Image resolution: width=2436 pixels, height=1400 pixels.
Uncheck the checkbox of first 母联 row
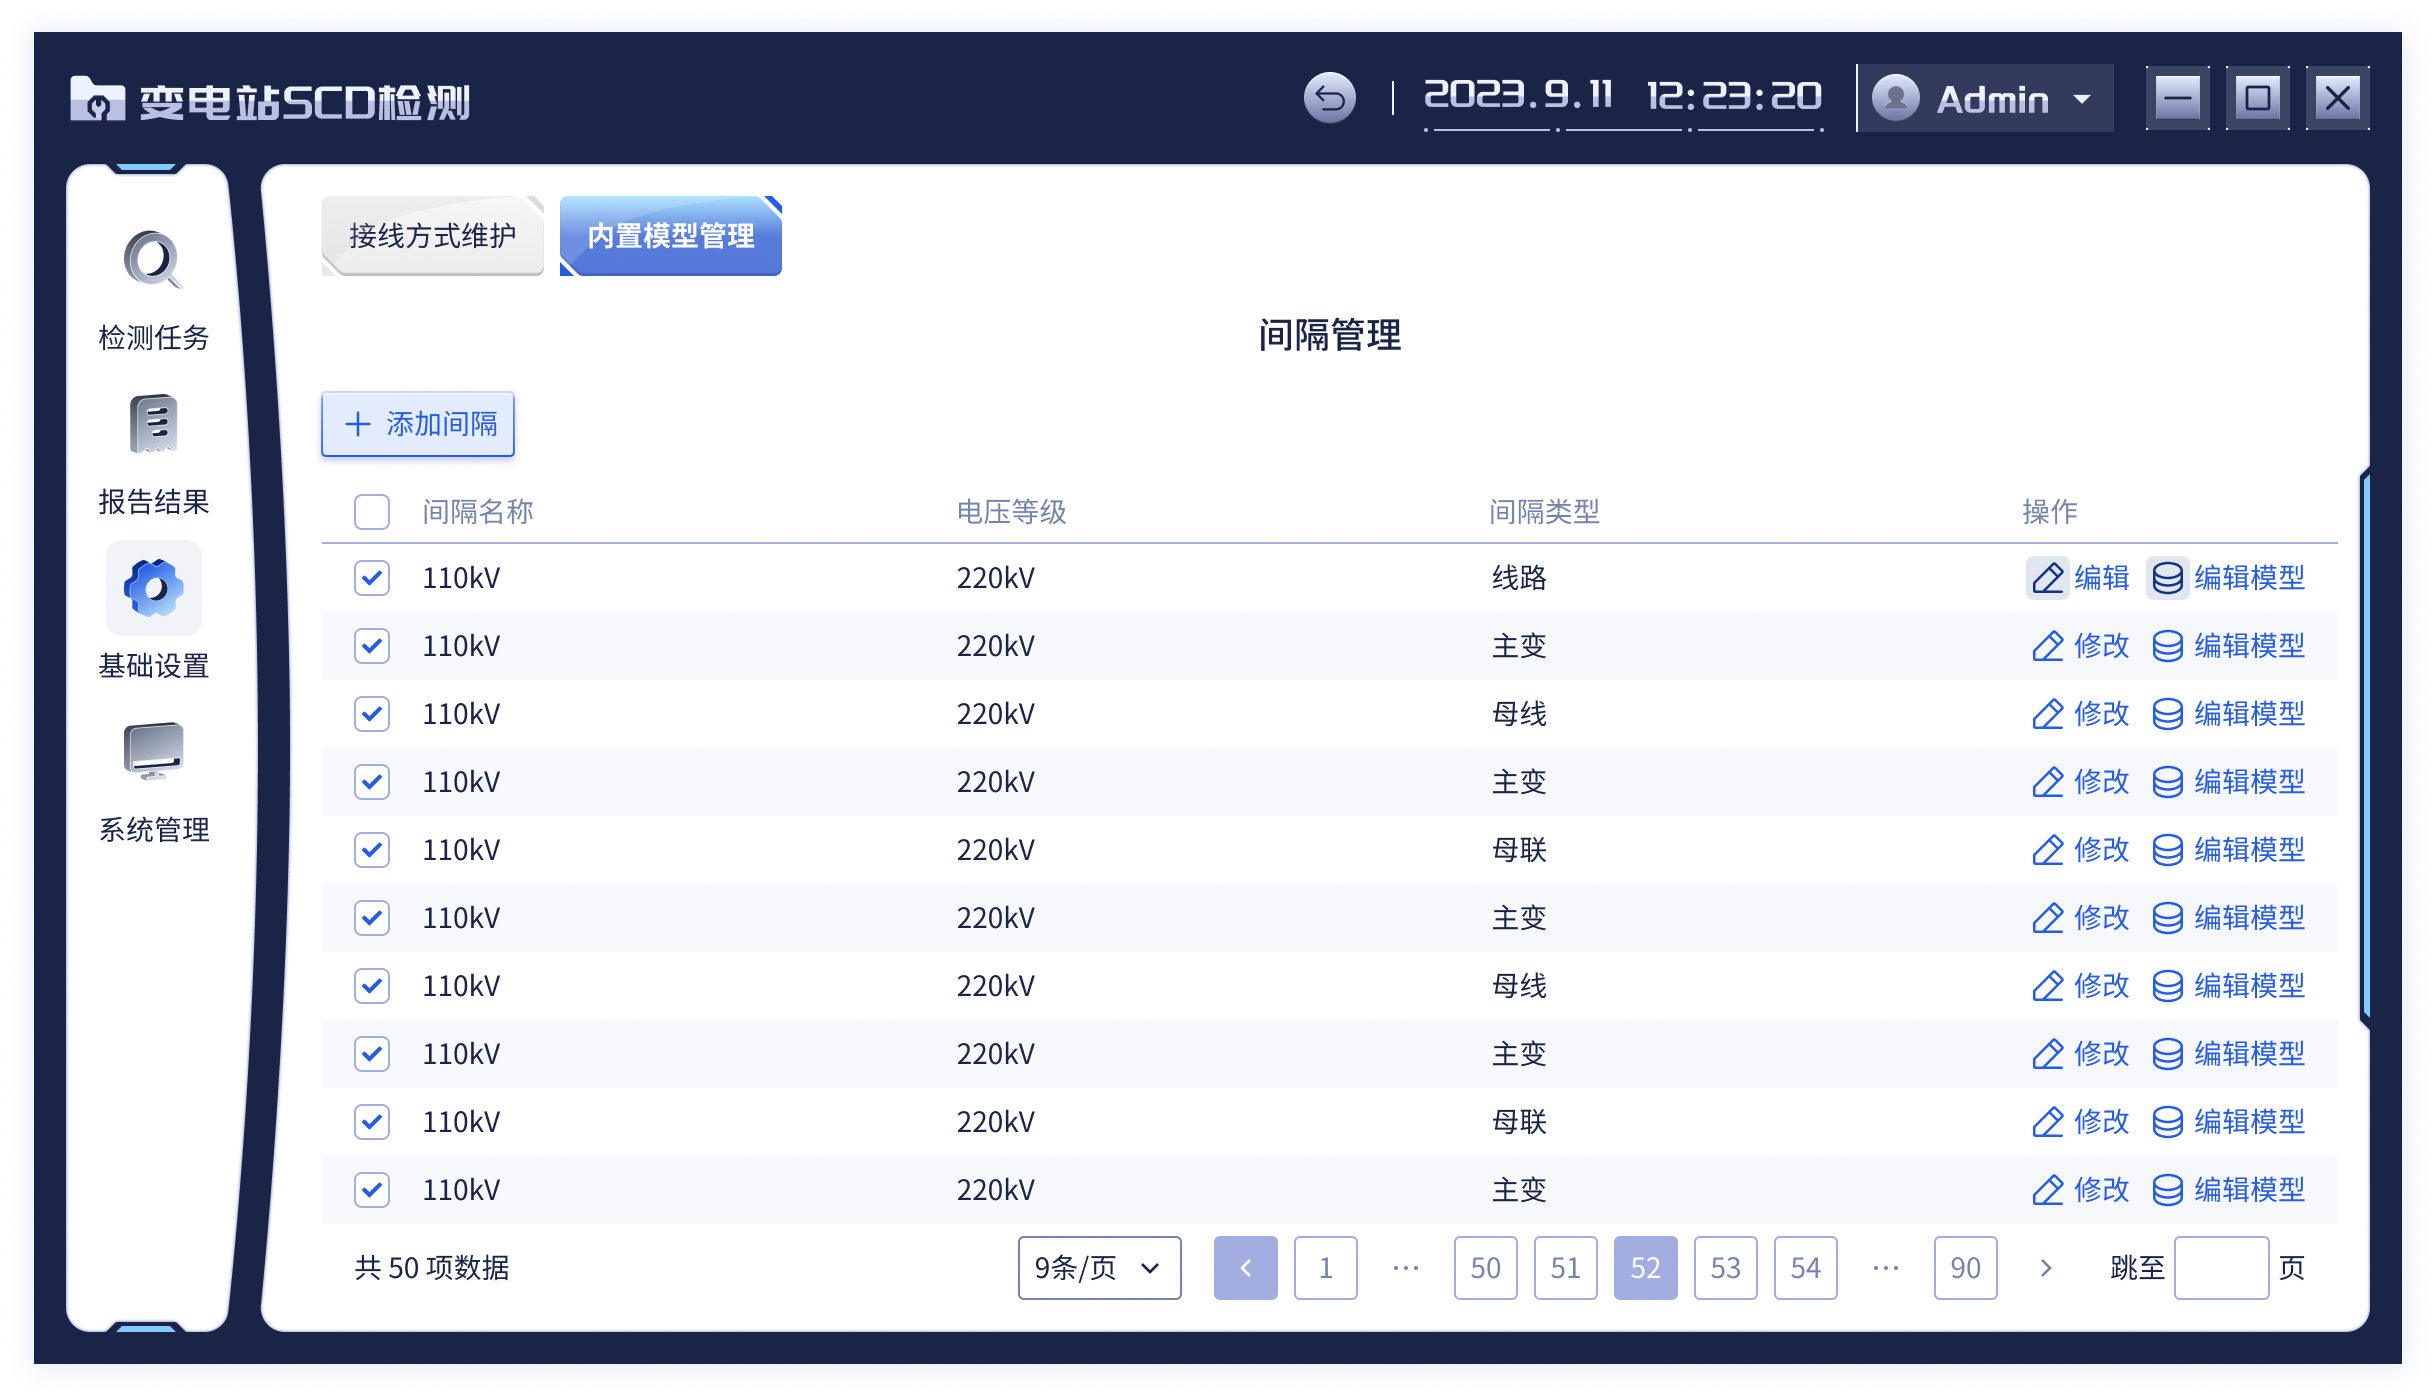coord(371,850)
